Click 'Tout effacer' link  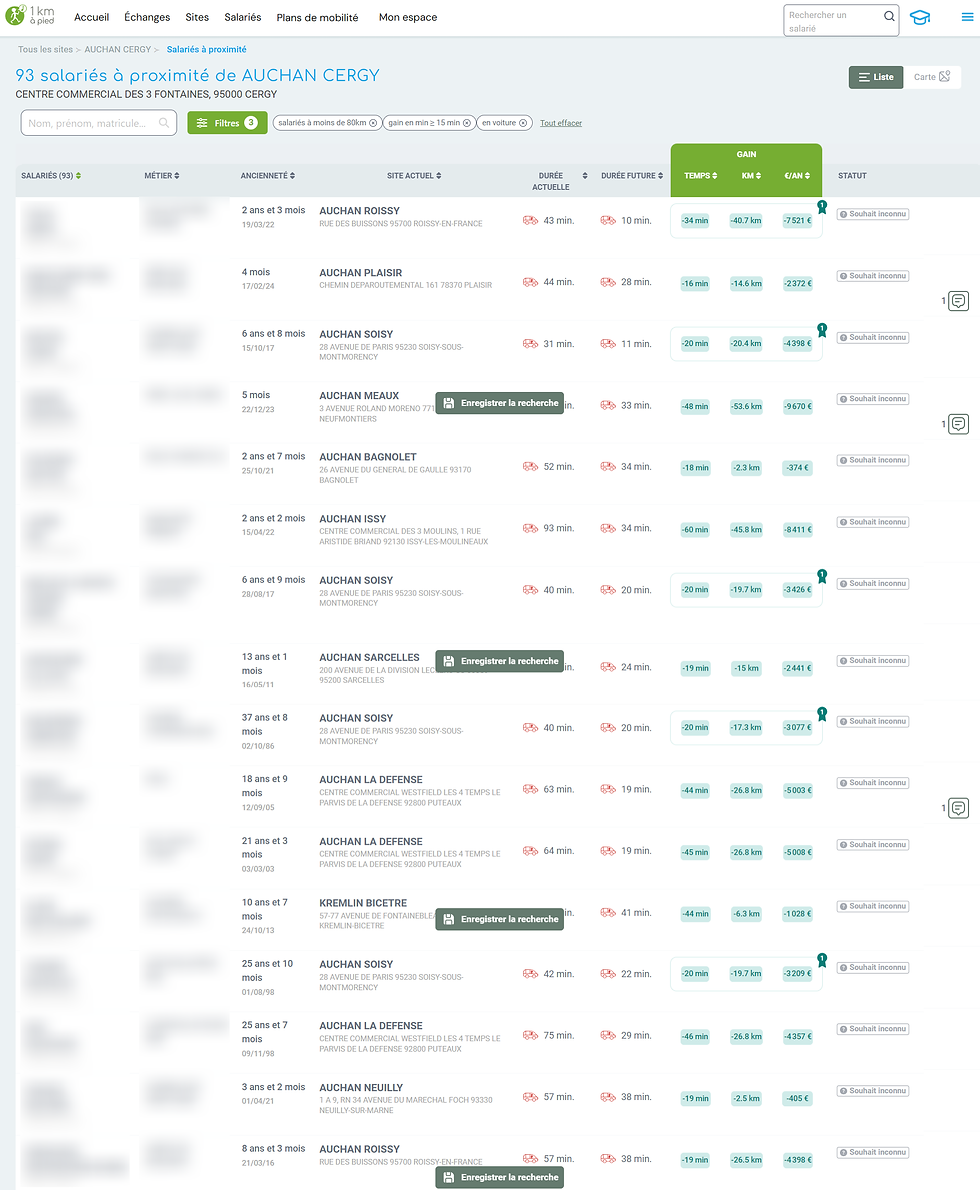pyautogui.click(x=561, y=123)
